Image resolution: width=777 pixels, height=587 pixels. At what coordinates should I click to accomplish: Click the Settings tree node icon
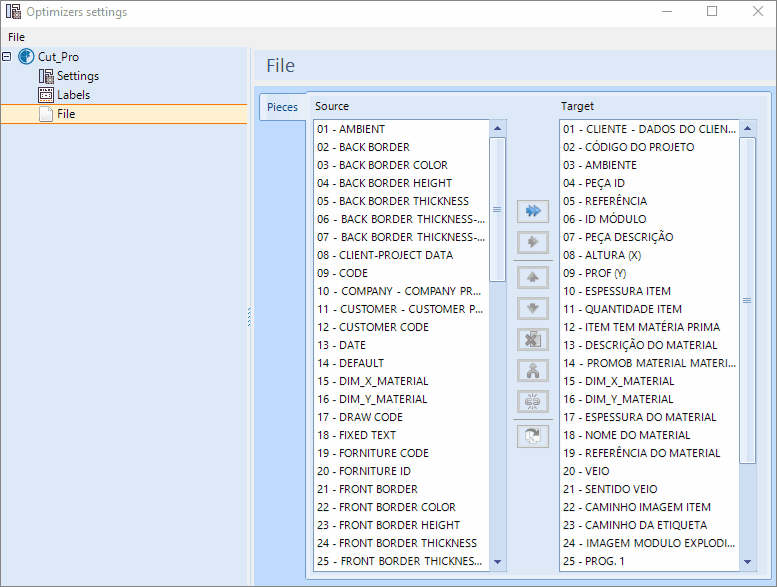click(x=46, y=76)
